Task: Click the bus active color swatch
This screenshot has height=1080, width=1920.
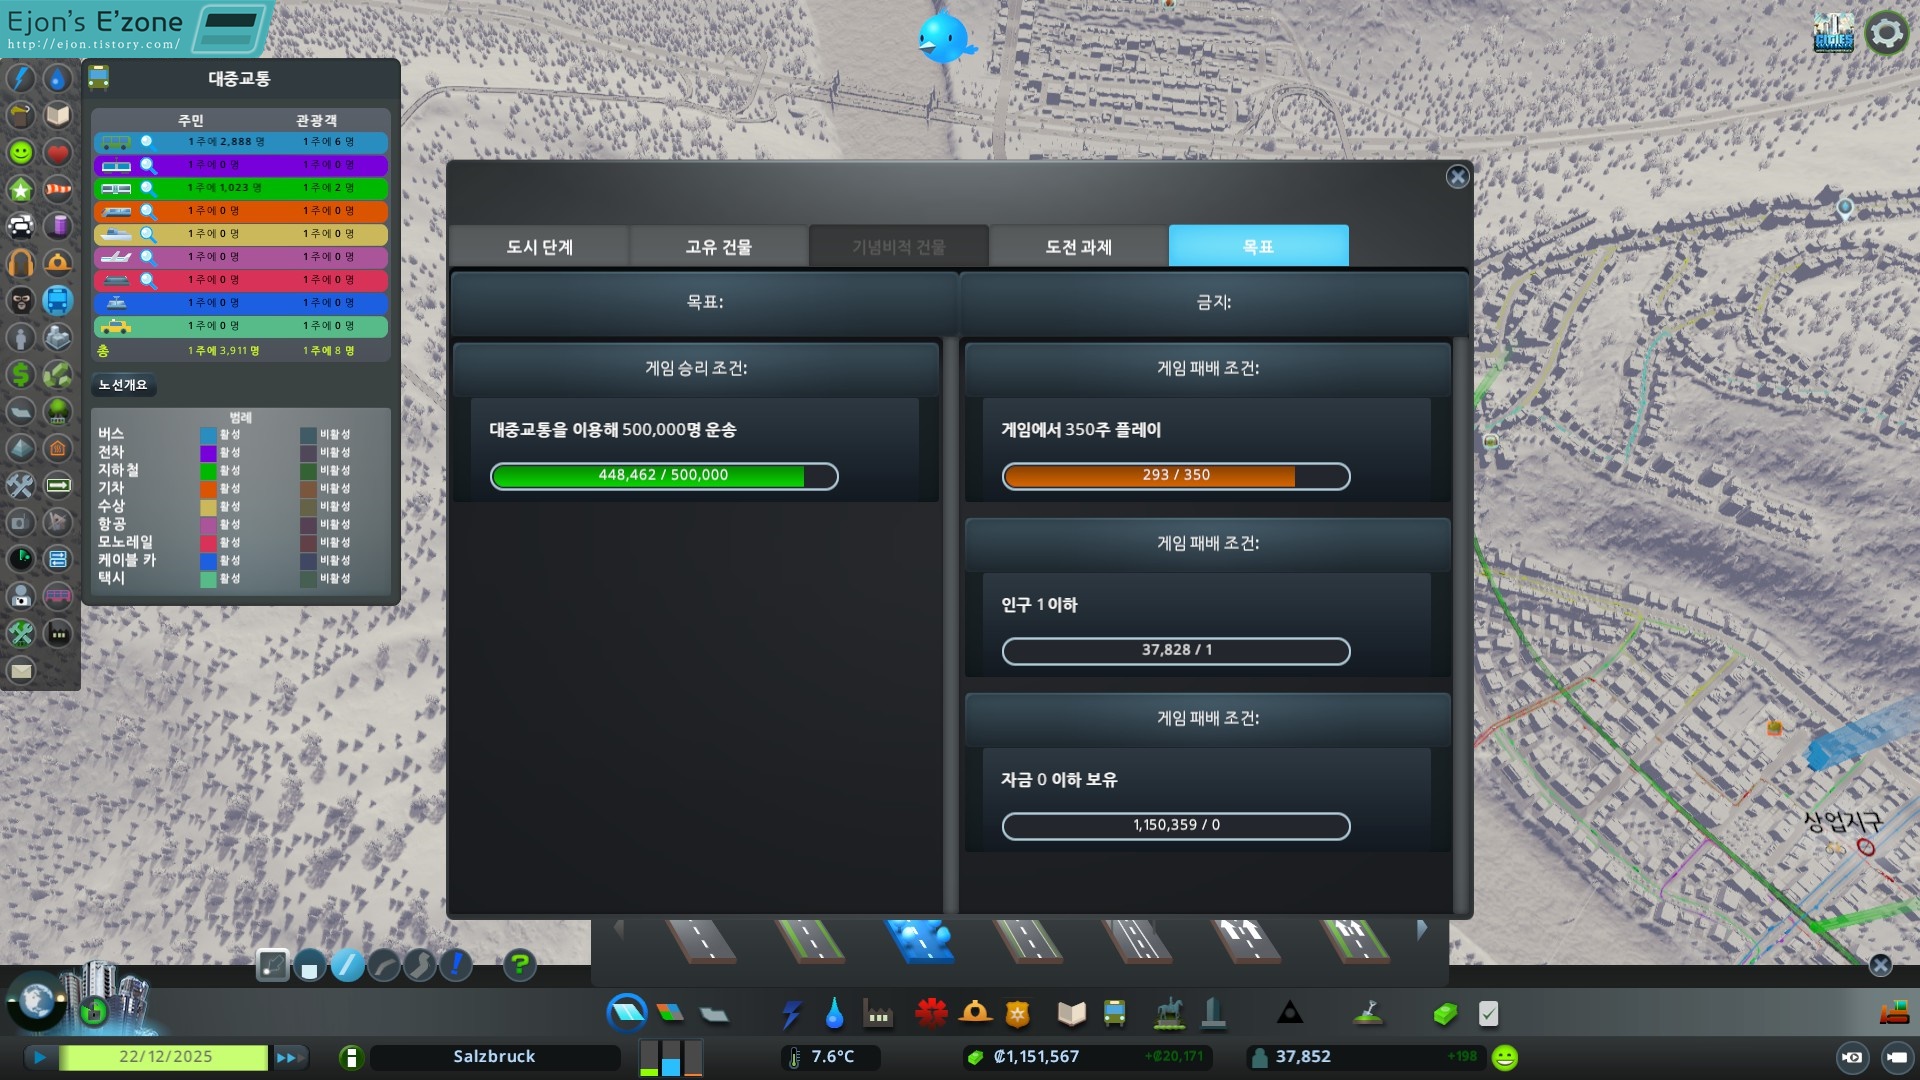Action: [x=208, y=435]
